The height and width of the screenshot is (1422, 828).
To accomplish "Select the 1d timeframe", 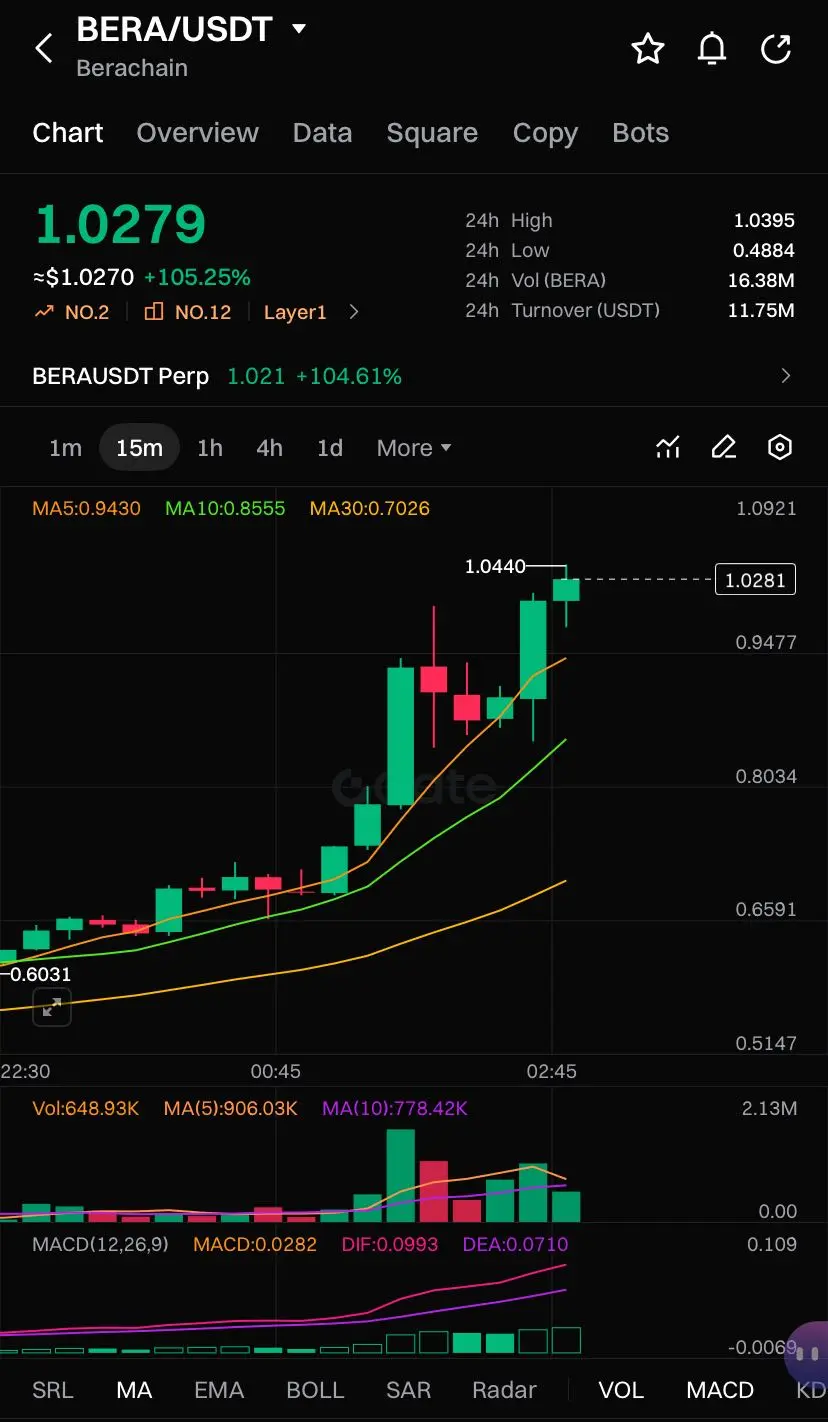I will (x=330, y=448).
